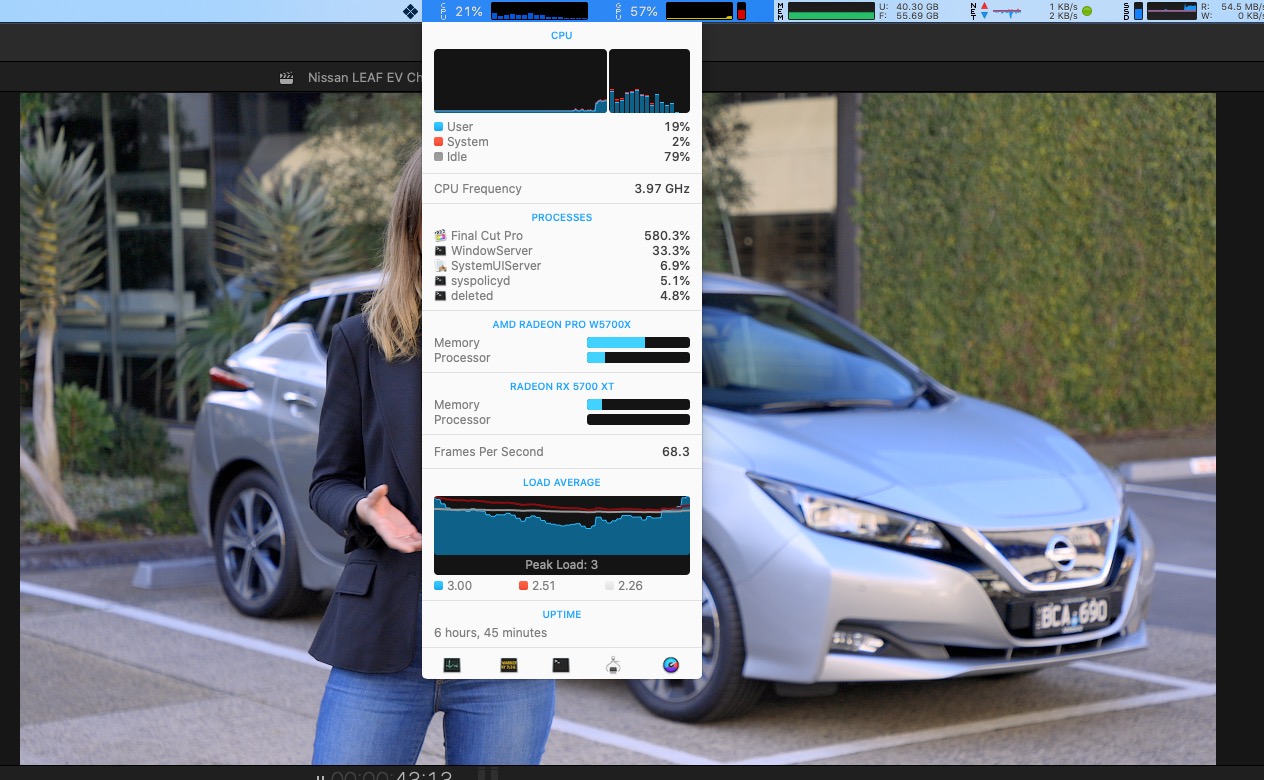This screenshot has height=780, width=1264.
Task: Click AMD Radeon Pro W5700X heading
Action: (x=562, y=325)
